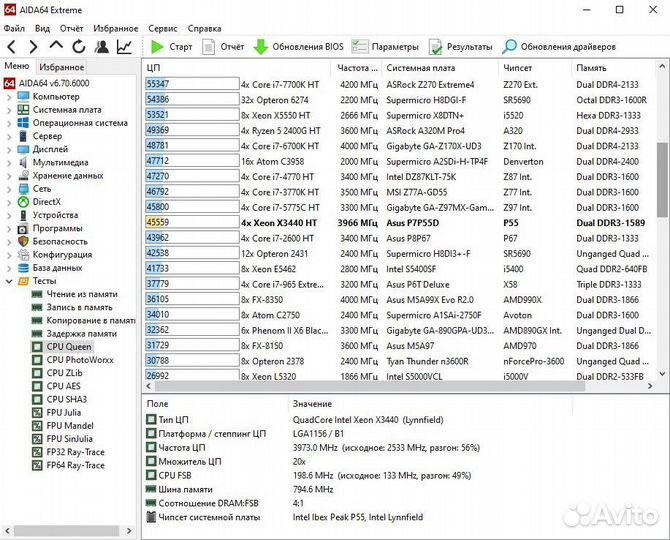Open the Файл menu
This screenshot has width=670, height=540.
pos(14,28)
